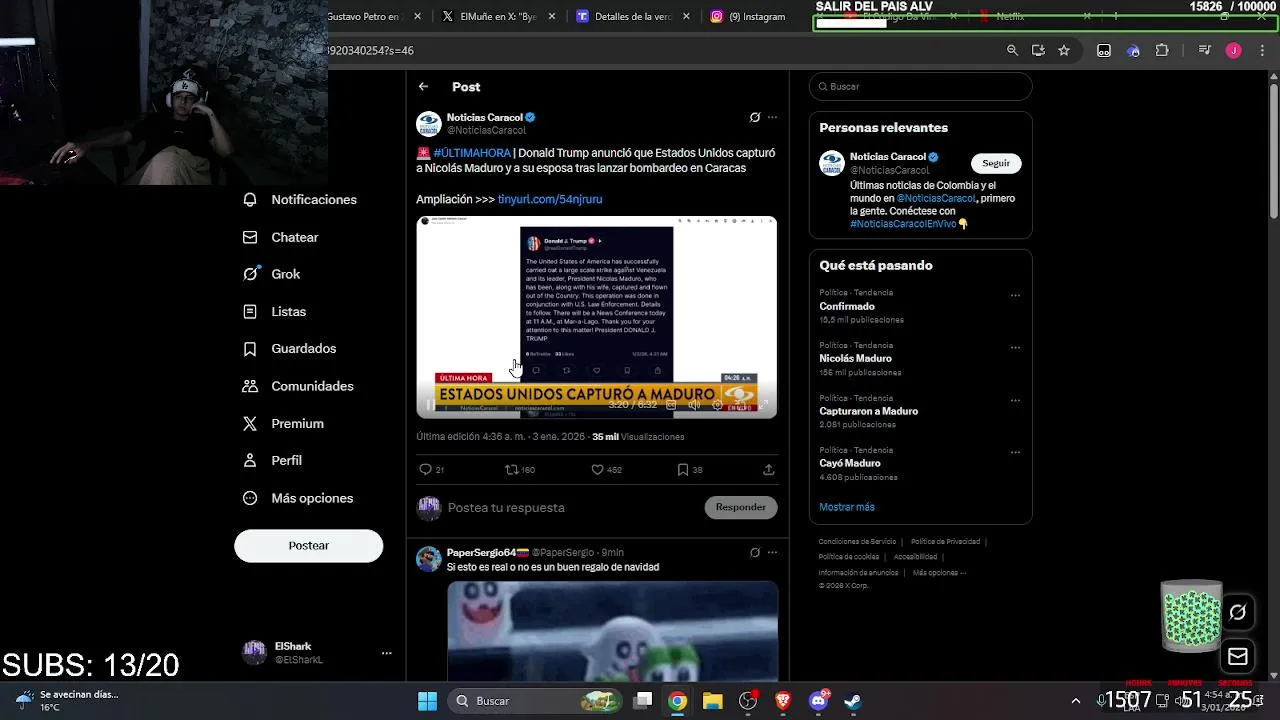Click the Postear button
Viewport: 1280px width, 720px height.
[309, 546]
